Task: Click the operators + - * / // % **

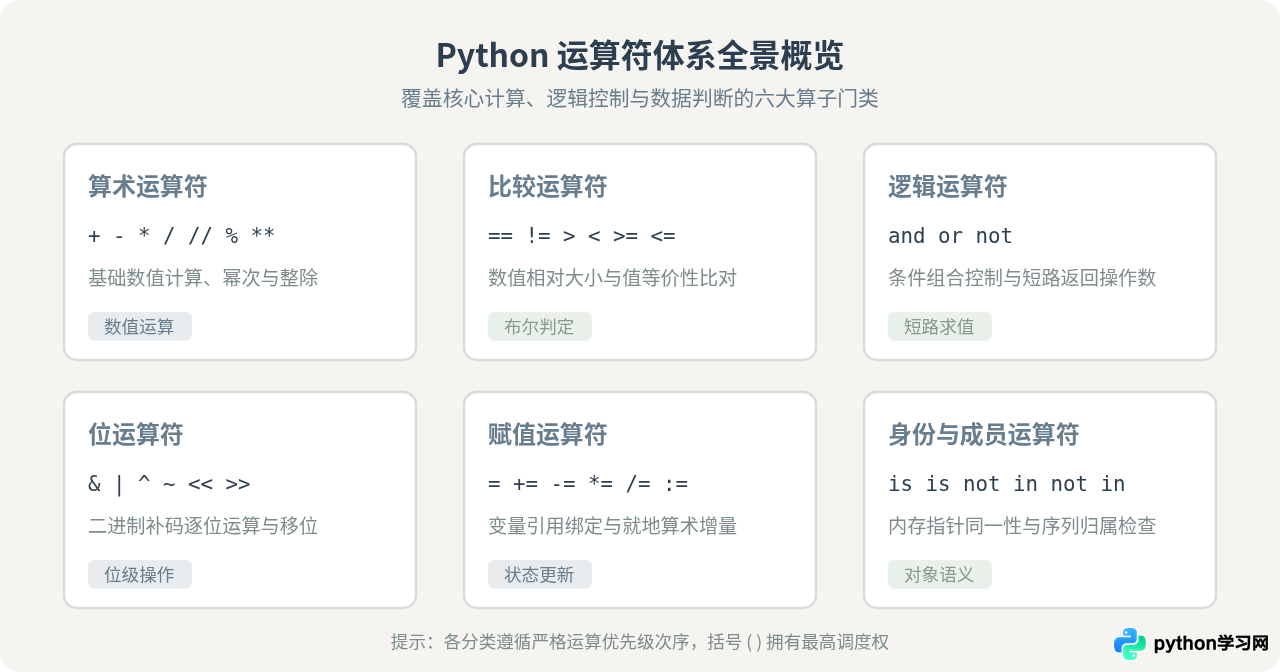Action: pyautogui.click(x=182, y=236)
